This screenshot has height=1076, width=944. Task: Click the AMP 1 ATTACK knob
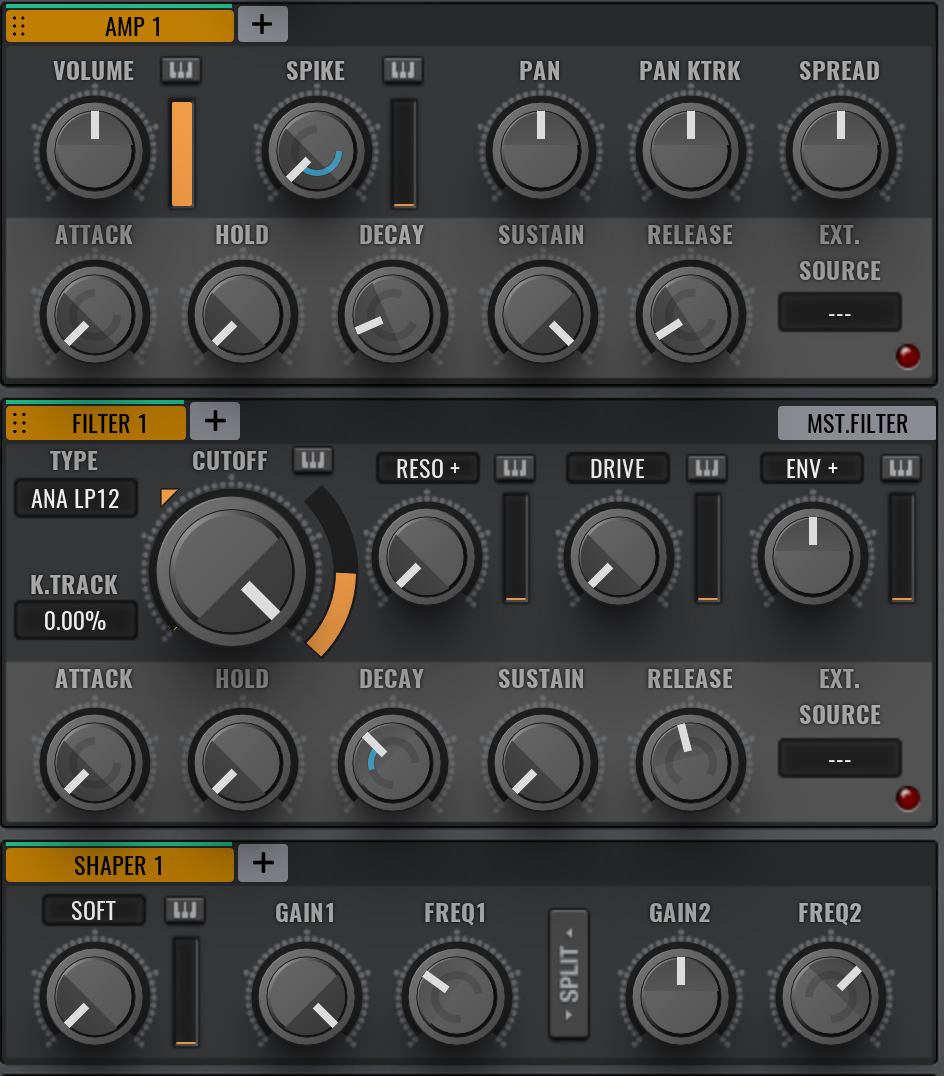tap(94, 314)
